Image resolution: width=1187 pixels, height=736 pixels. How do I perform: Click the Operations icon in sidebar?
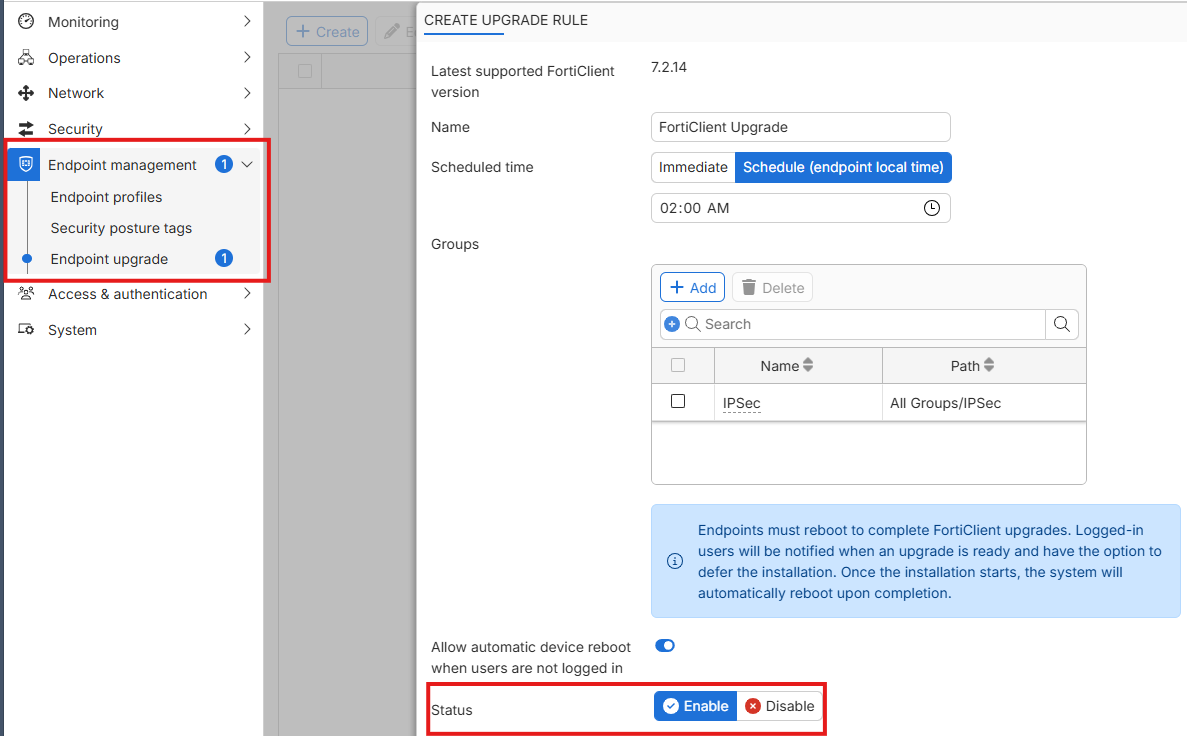[26, 58]
